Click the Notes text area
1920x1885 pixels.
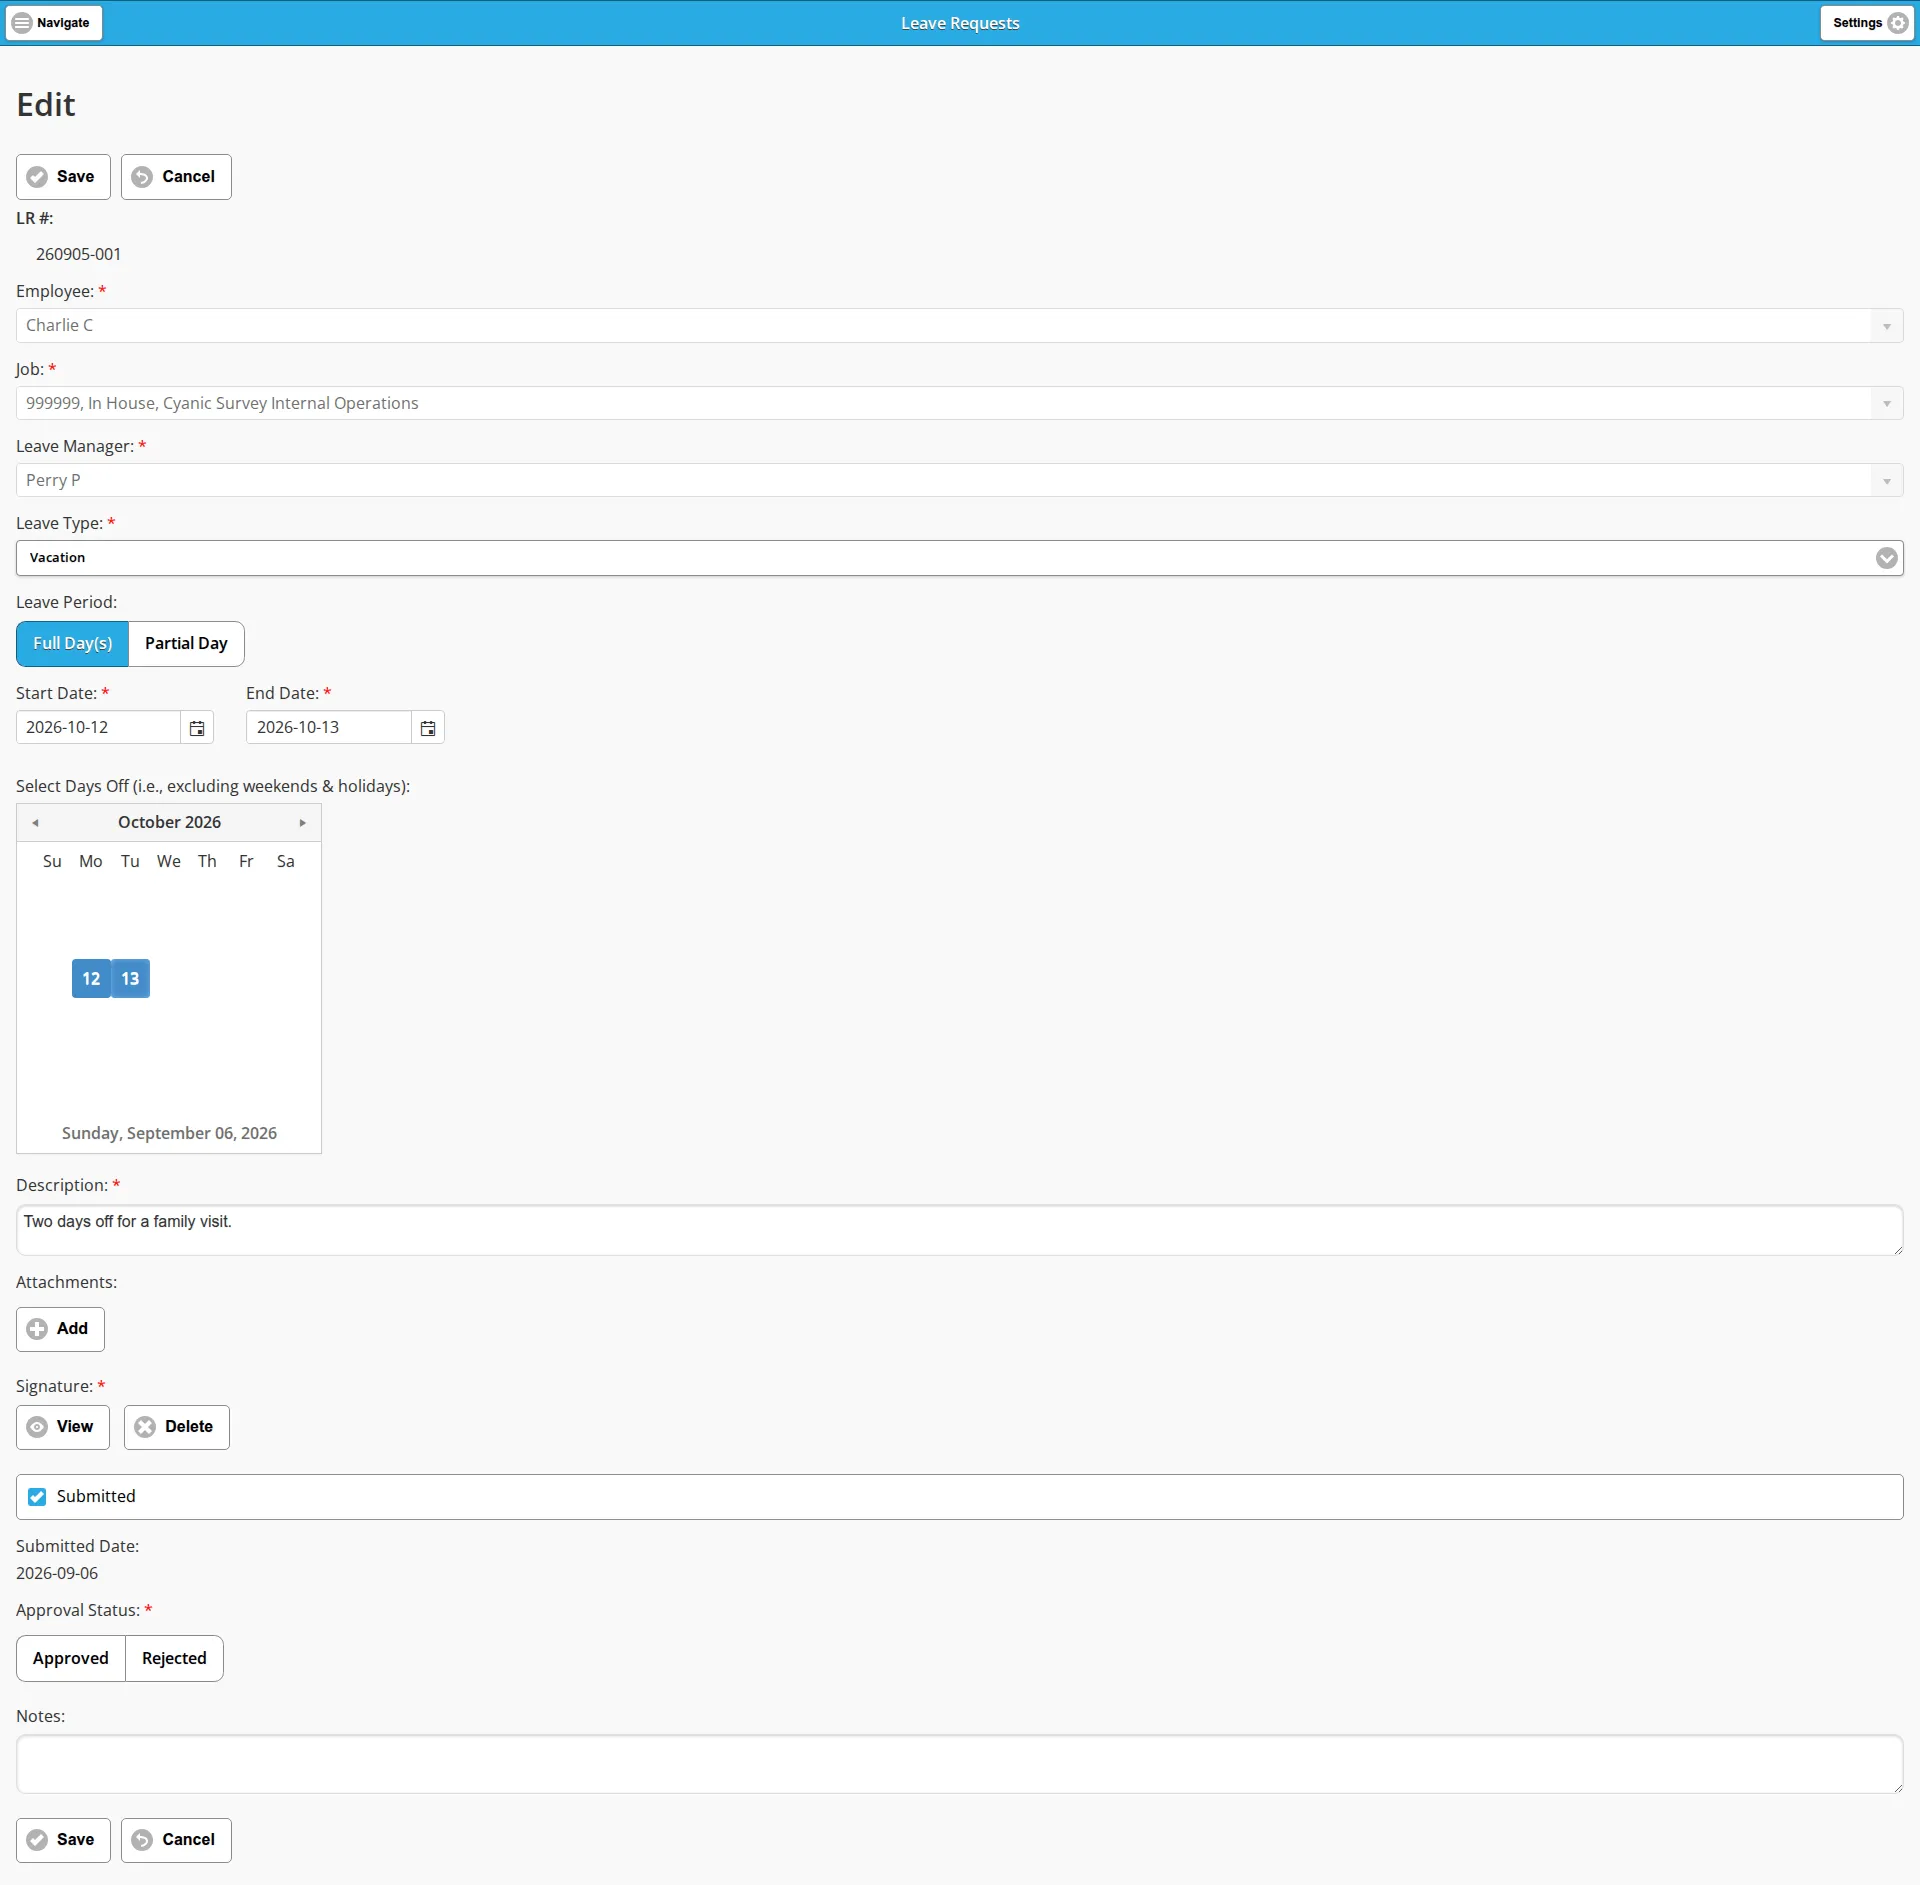(960, 1765)
